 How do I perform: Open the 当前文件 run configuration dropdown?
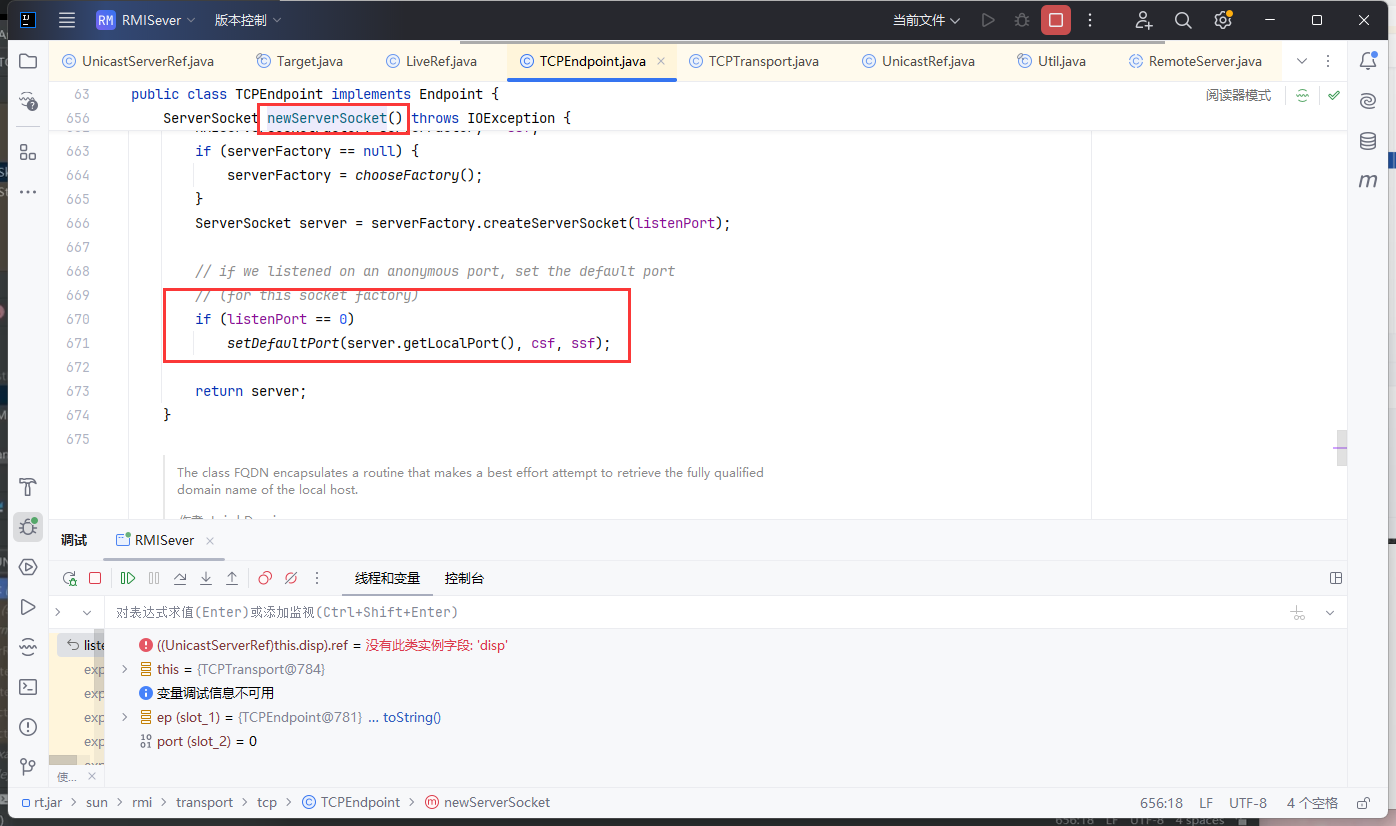pos(926,20)
